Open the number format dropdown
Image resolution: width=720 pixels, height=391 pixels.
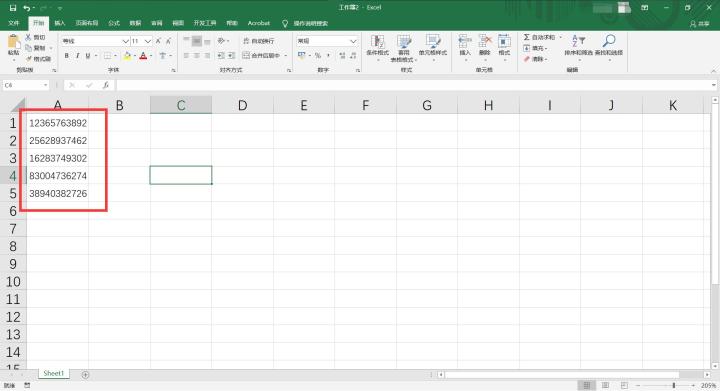353,41
